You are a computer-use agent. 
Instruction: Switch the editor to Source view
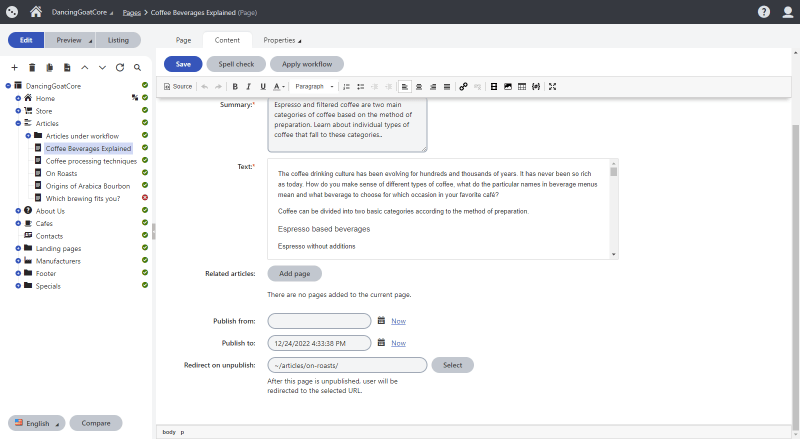point(178,87)
